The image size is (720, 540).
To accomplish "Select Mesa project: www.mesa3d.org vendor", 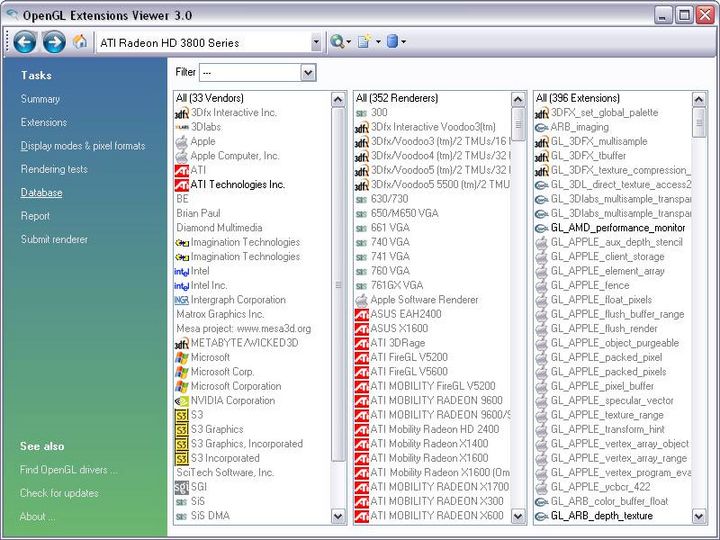I will pyautogui.click(x=244, y=329).
